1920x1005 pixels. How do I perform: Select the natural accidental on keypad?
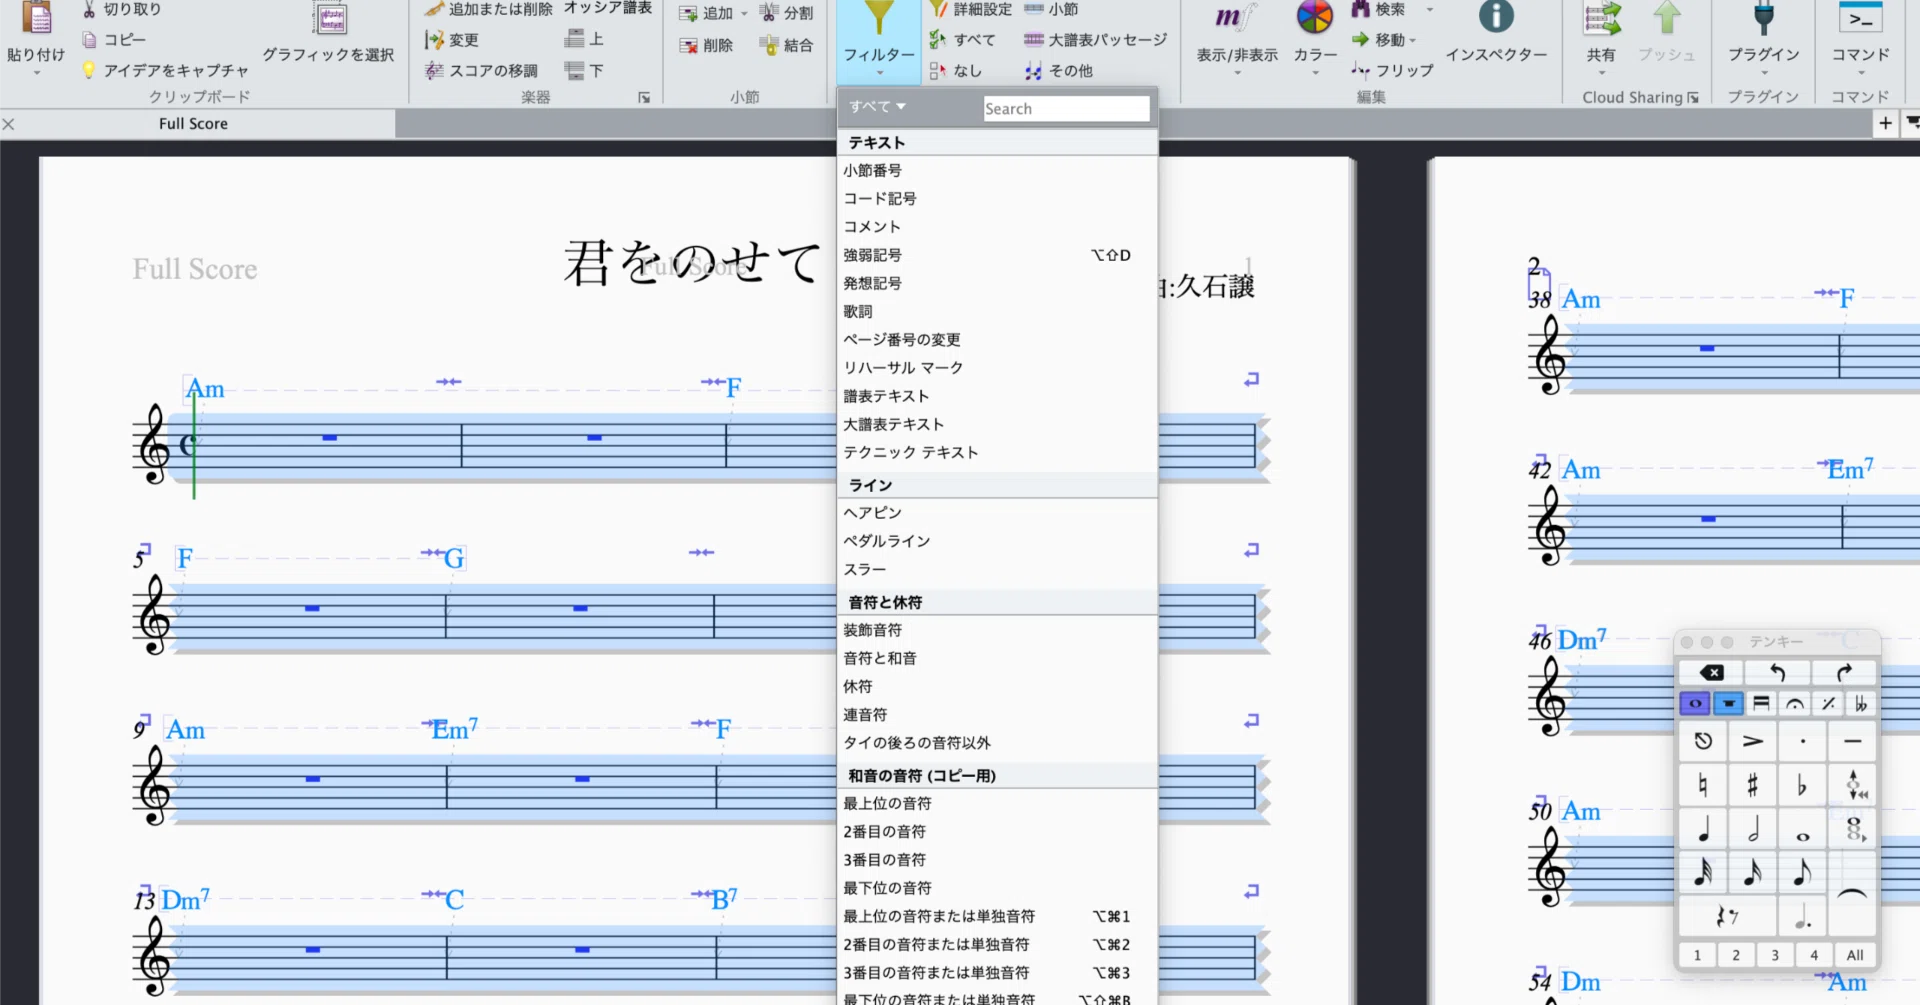tap(1703, 785)
